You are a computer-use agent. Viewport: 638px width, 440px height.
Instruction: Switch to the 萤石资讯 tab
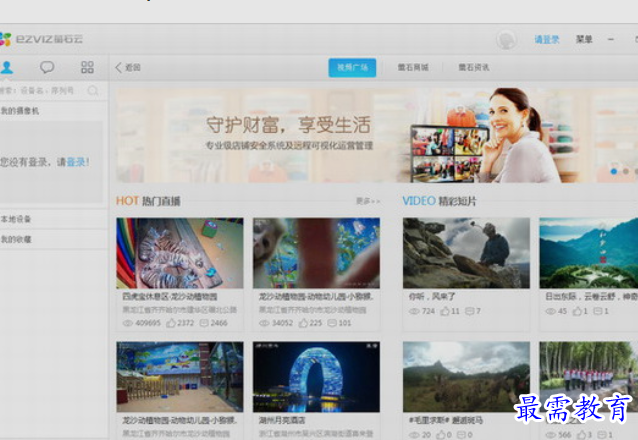(474, 68)
